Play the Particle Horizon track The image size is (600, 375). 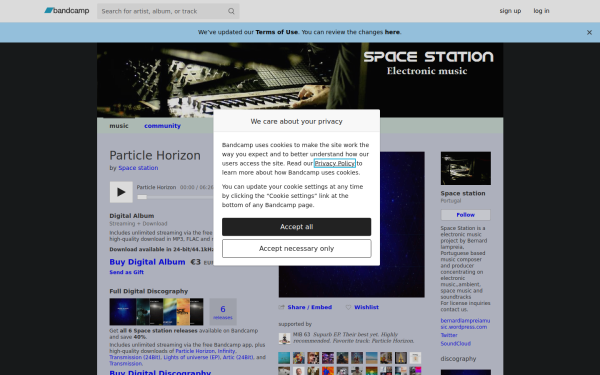(121, 192)
